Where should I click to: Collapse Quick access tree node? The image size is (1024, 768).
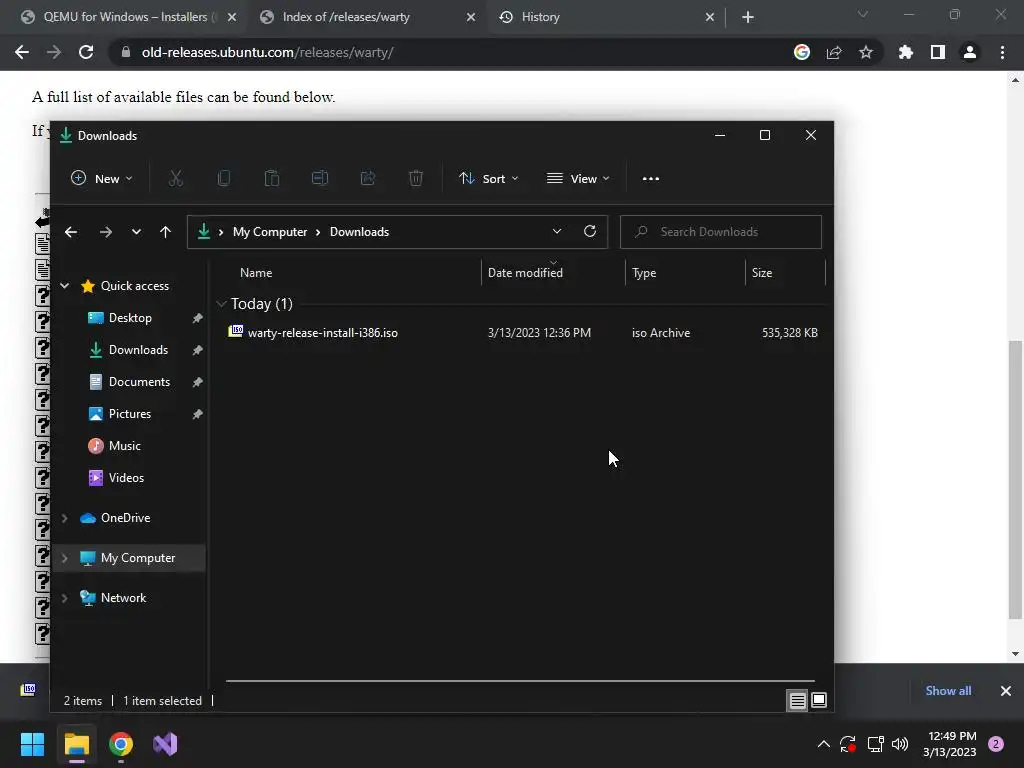(65, 285)
